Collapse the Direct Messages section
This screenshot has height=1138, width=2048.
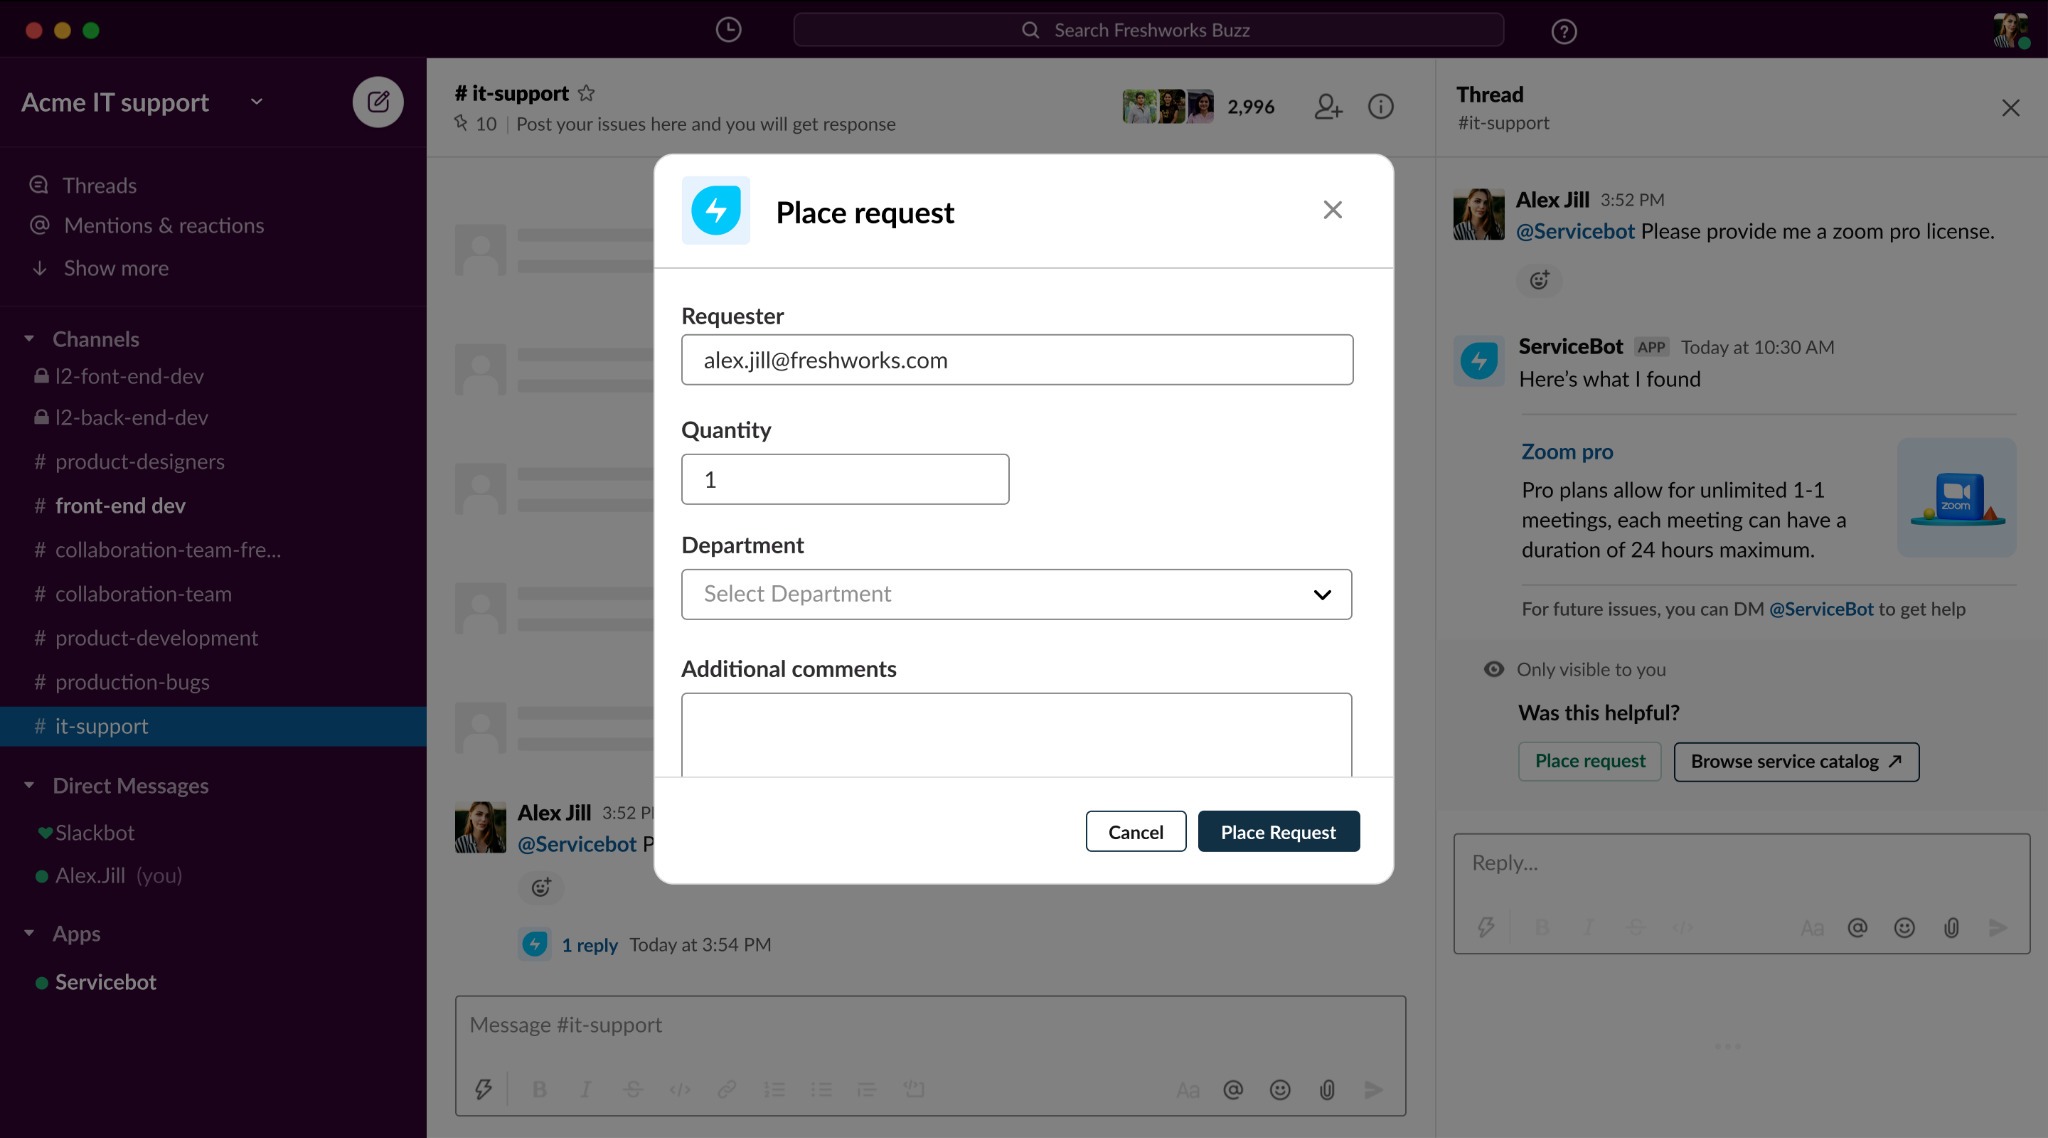[29, 786]
